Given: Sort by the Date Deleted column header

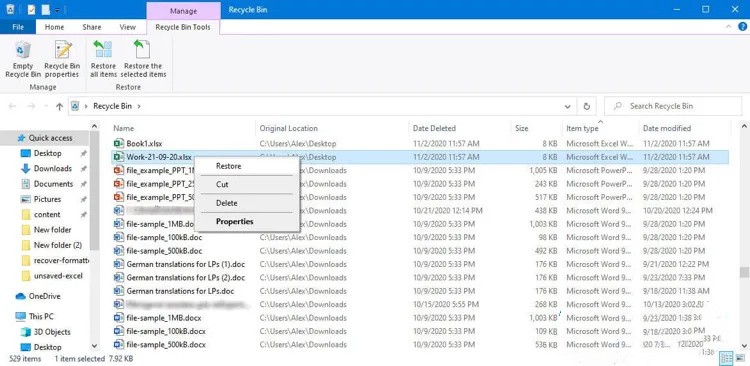Looking at the screenshot, I should point(434,128).
